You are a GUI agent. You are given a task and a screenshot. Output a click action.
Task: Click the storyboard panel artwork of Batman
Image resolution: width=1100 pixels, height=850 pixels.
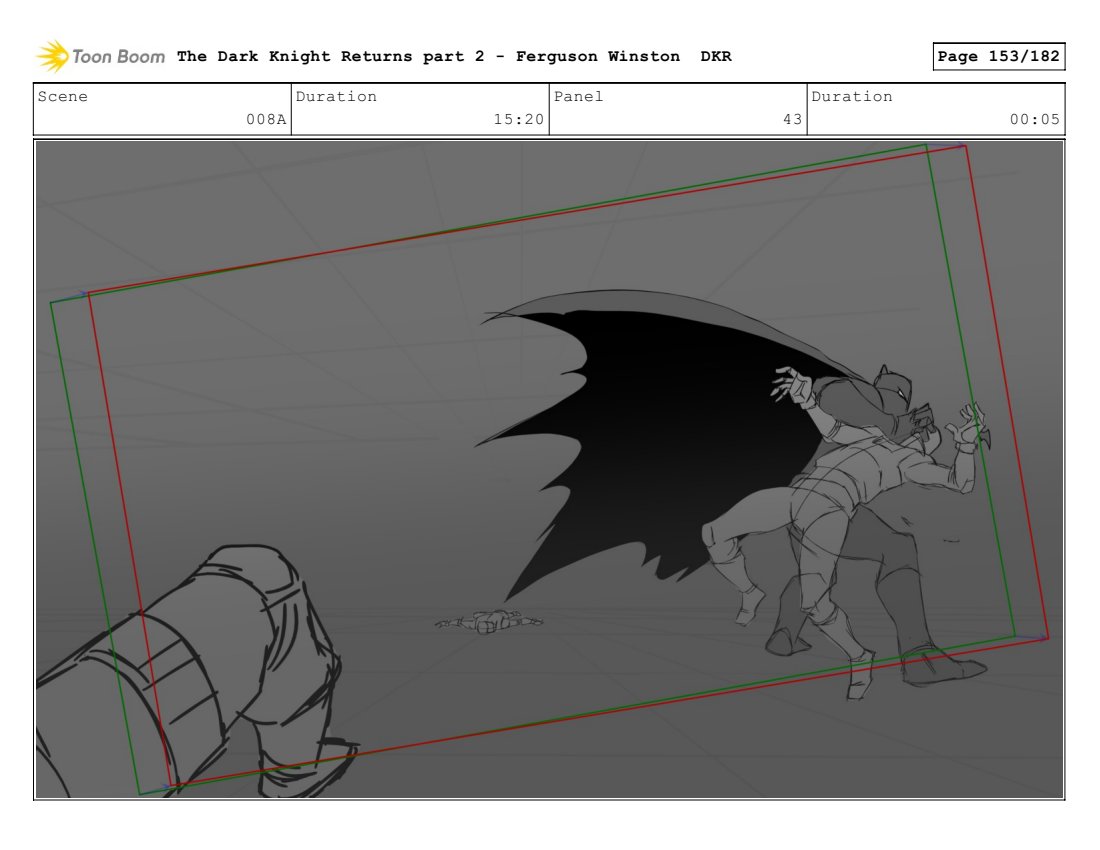[549, 469]
